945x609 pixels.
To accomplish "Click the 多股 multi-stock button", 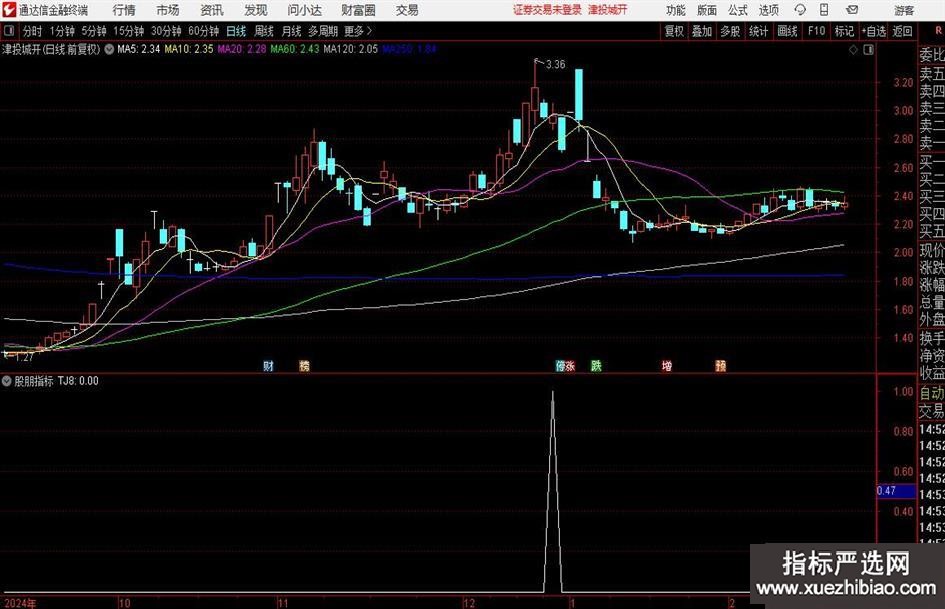I will pyautogui.click(x=730, y=31).
